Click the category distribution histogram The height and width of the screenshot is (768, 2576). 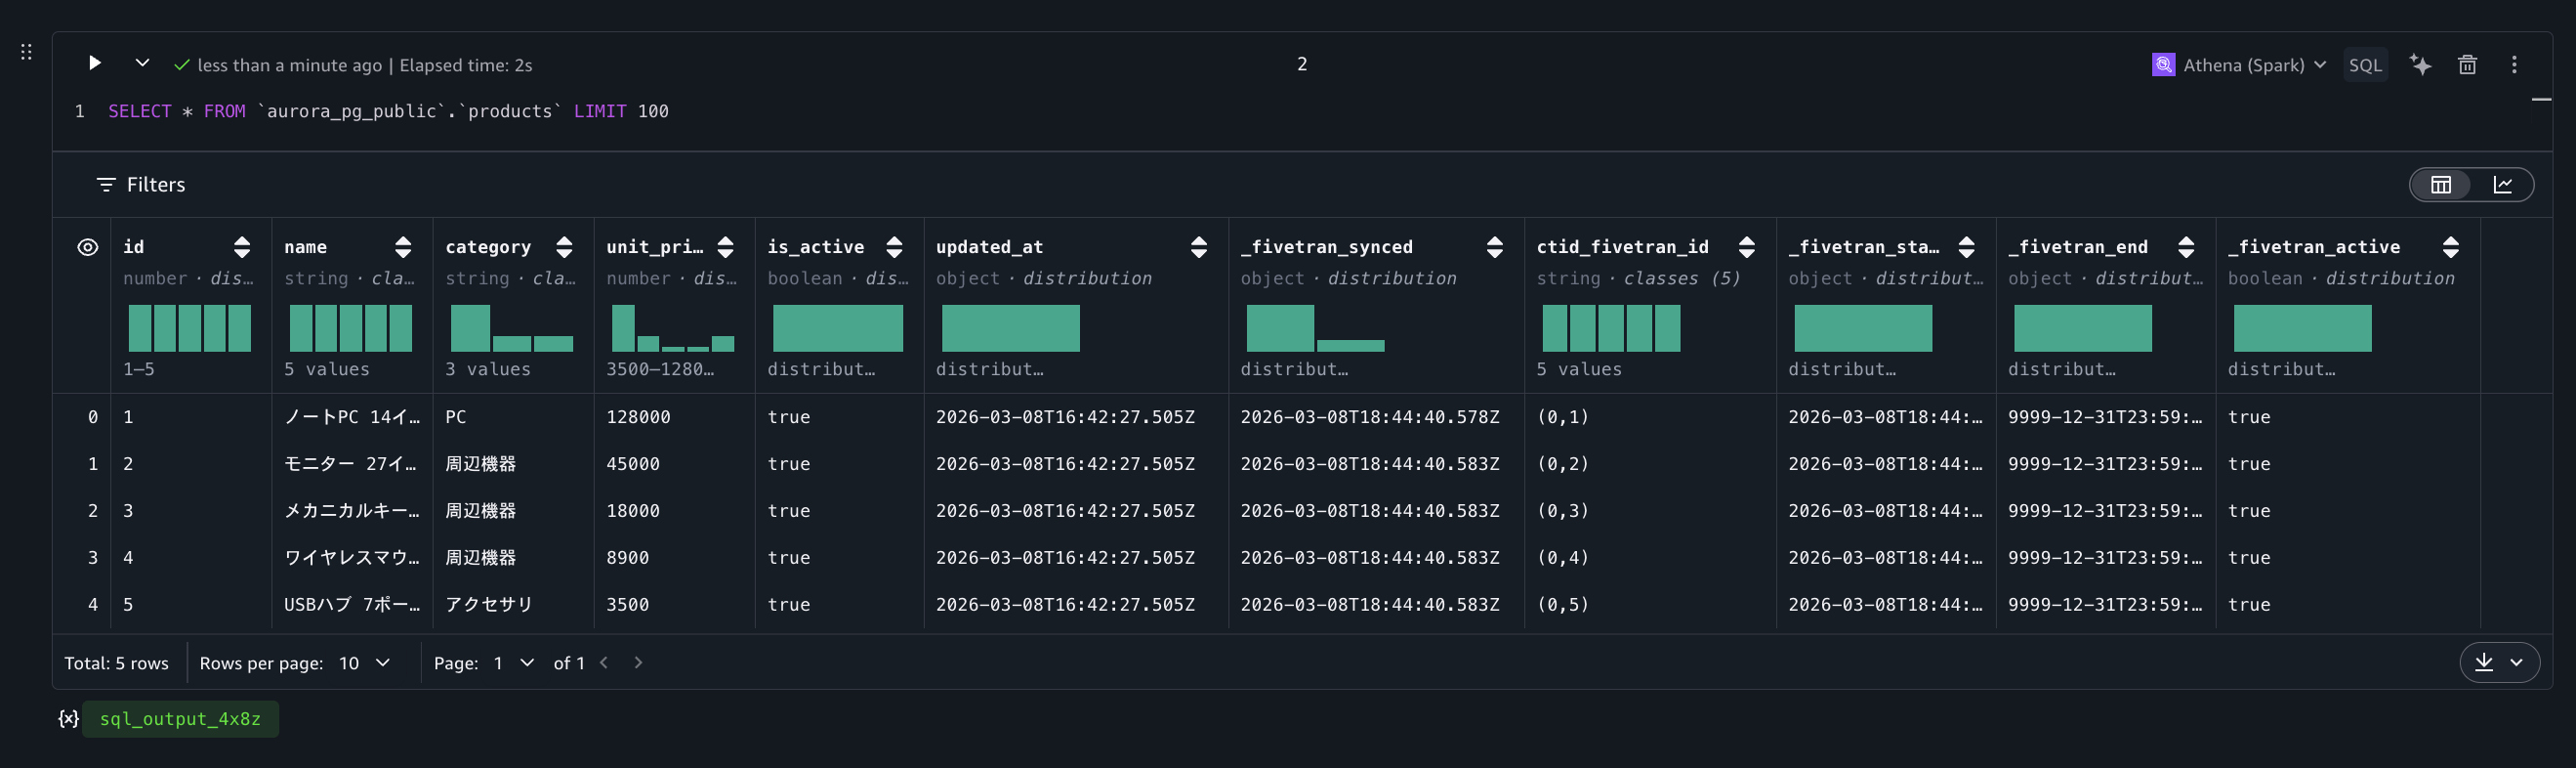(511, 329)
